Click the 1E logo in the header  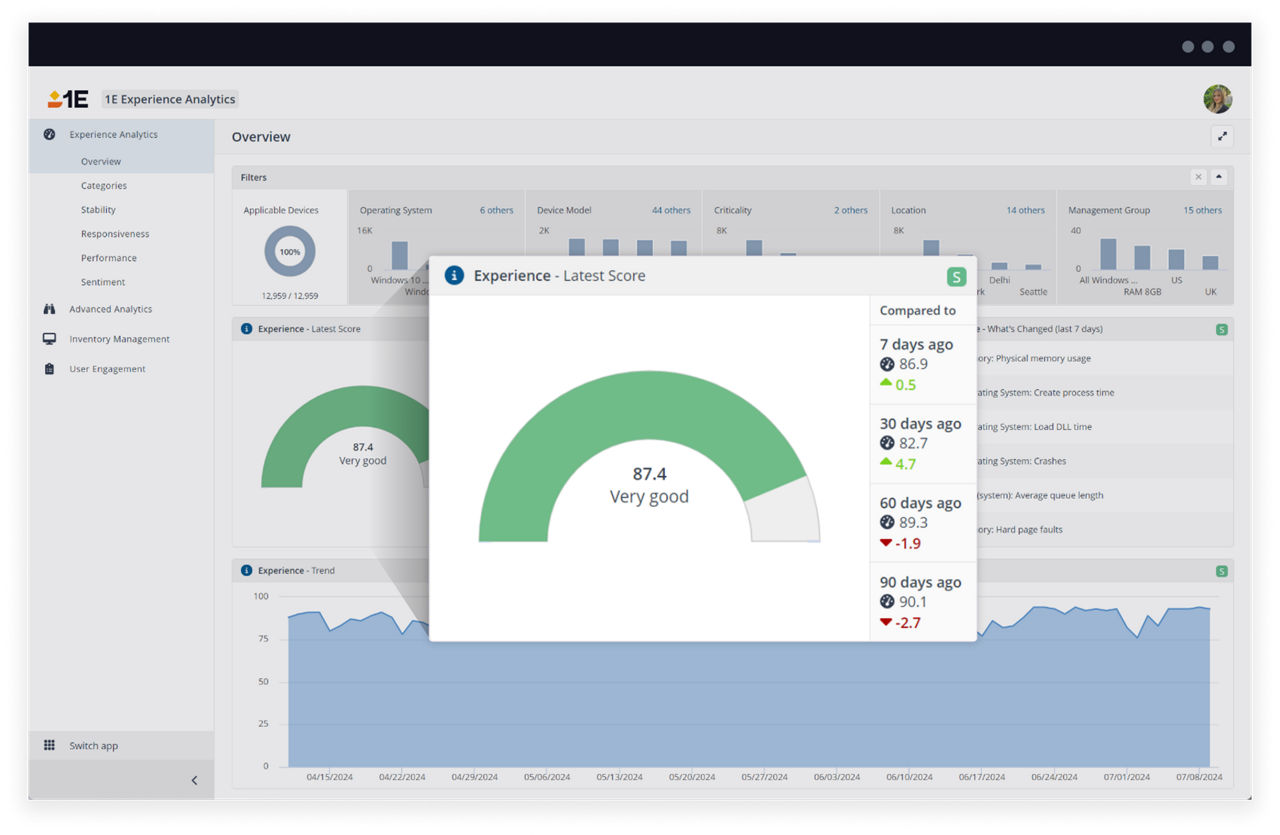(66, 98)
